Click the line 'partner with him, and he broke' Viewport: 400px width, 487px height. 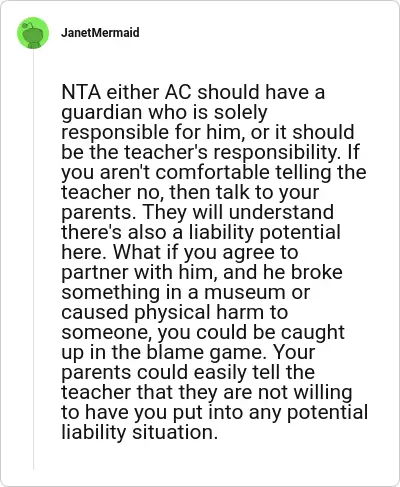click(x=202, y=272)
